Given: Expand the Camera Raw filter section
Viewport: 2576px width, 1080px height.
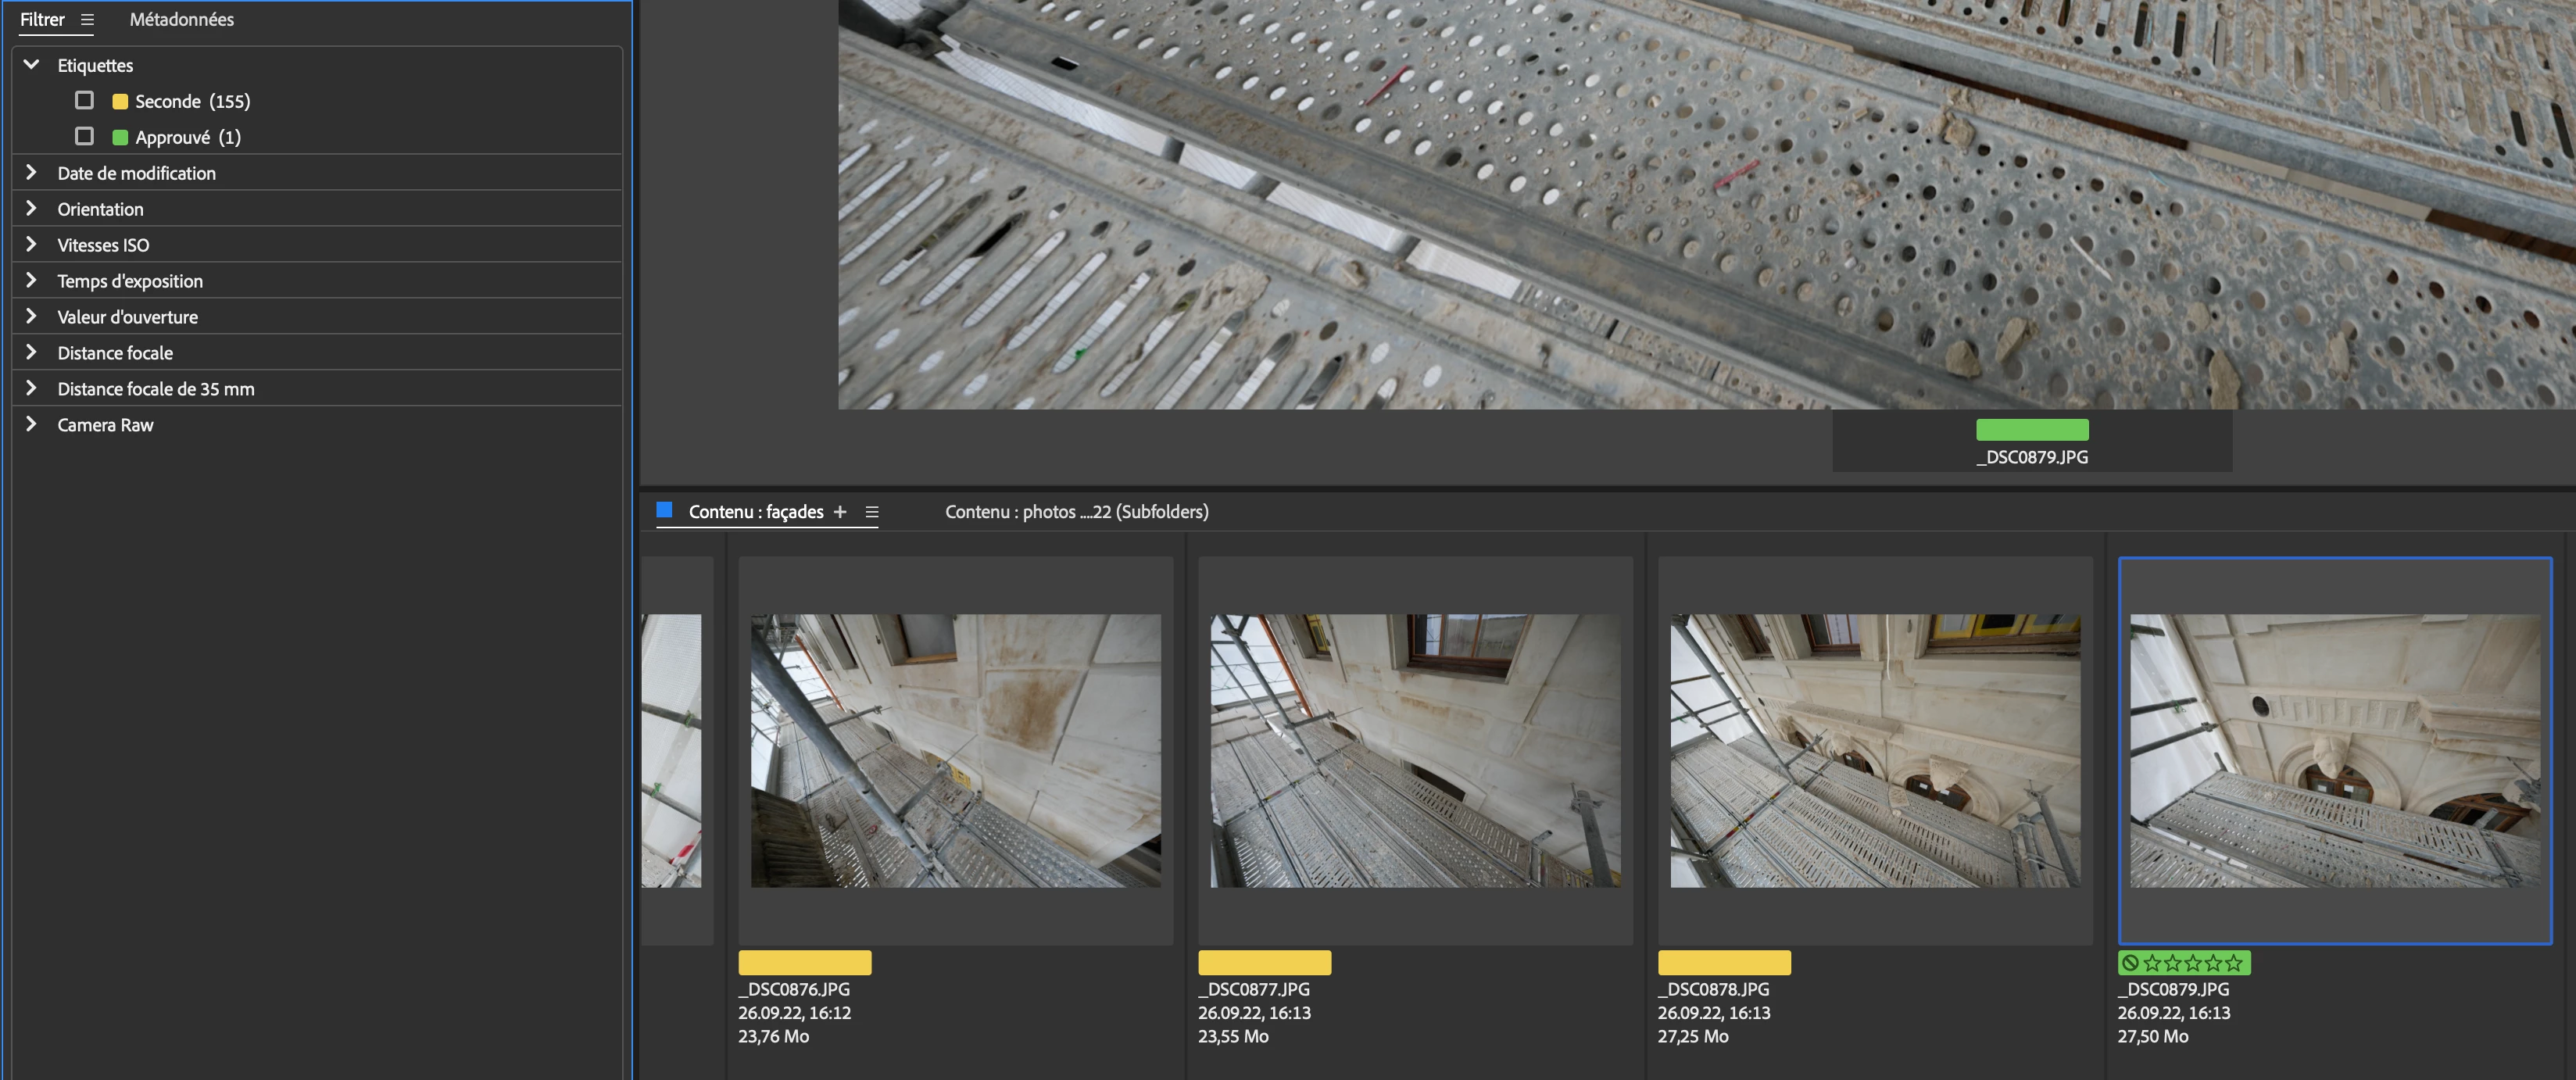Looking at the screenshot, I should pos(32,424).
